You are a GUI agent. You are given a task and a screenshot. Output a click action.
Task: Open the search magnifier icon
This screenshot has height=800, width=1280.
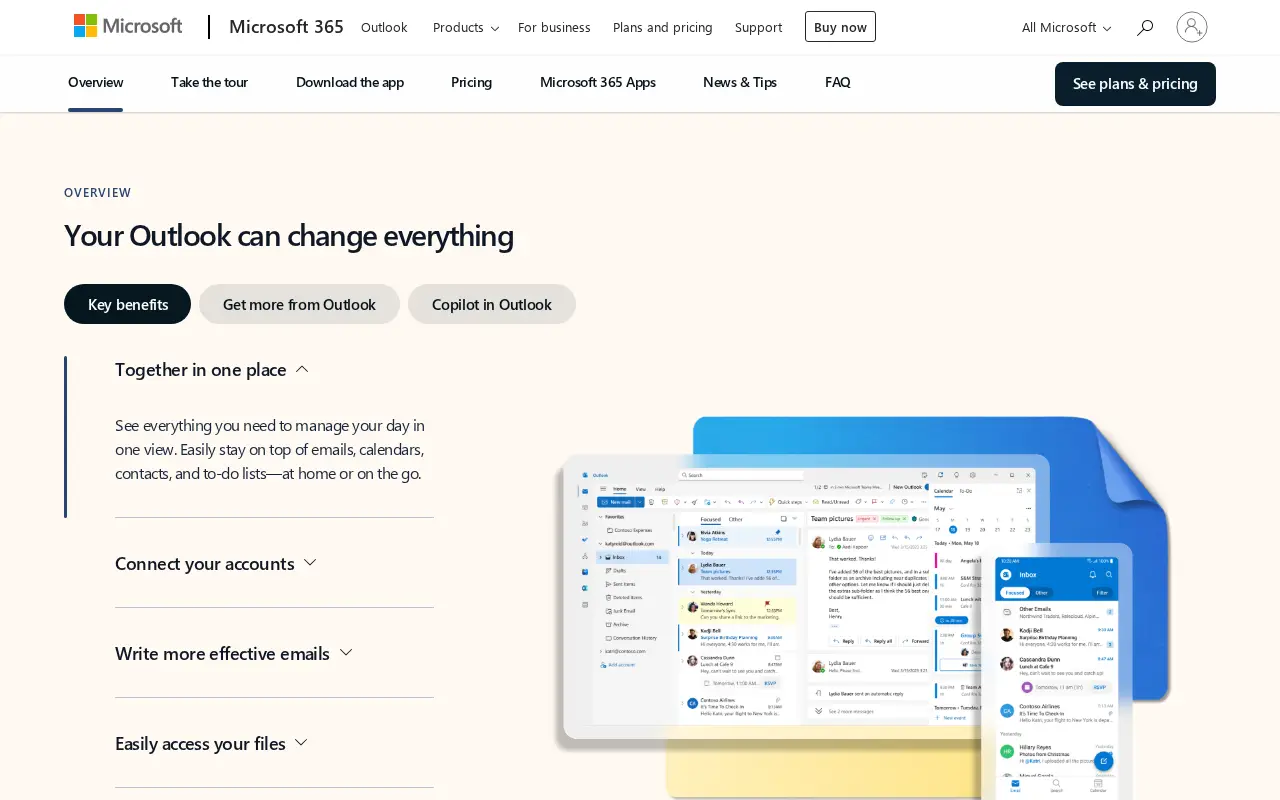point(1145,27)
